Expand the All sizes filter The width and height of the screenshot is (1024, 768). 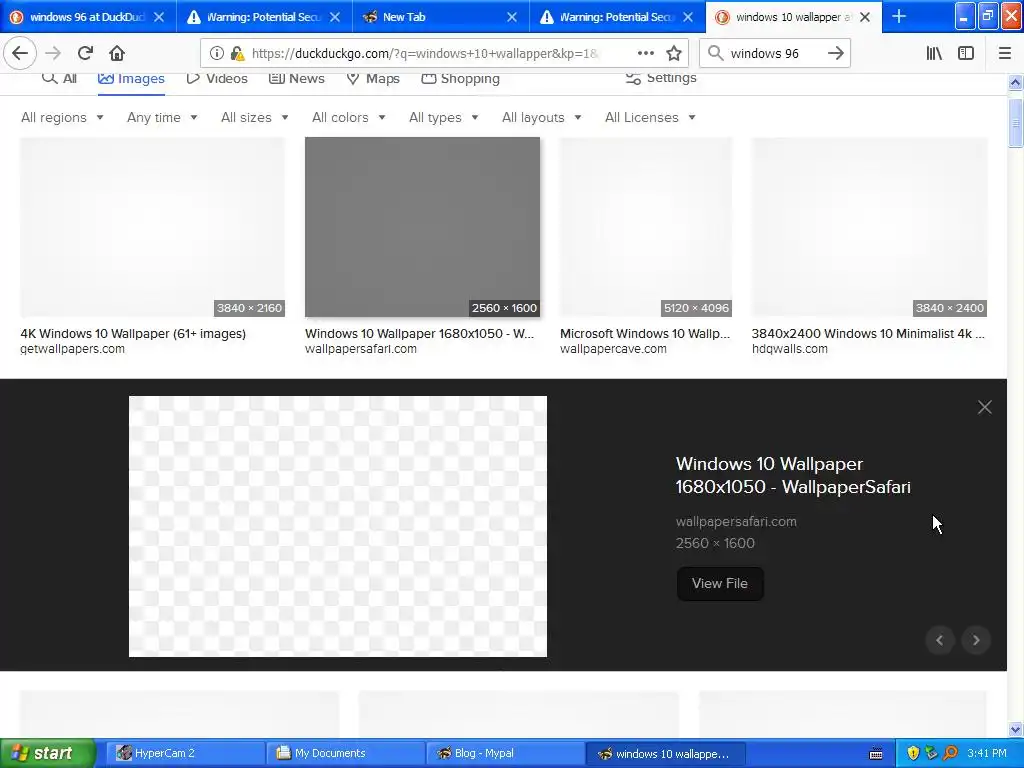coord(255,118)
